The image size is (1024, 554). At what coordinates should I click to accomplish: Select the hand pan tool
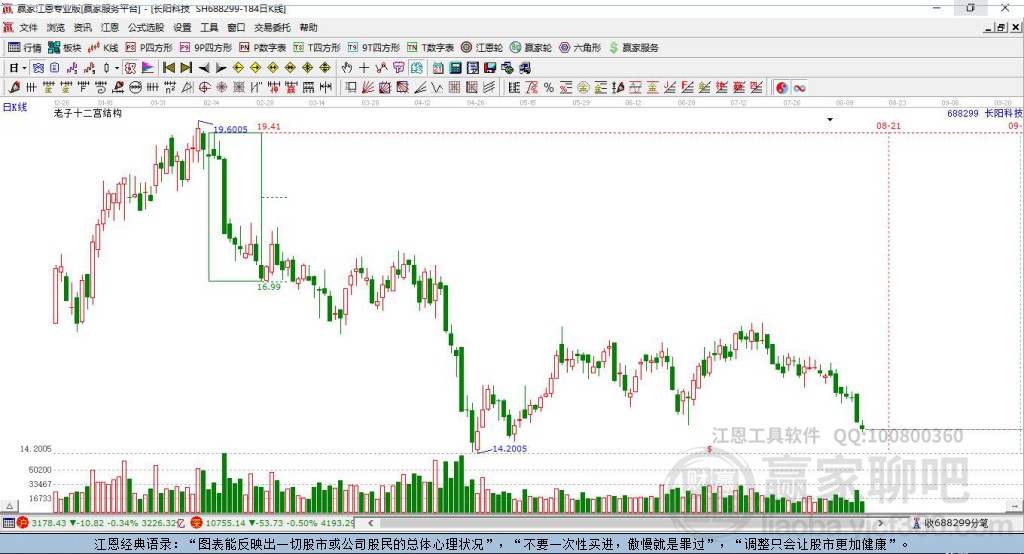[x=347, y=68]
